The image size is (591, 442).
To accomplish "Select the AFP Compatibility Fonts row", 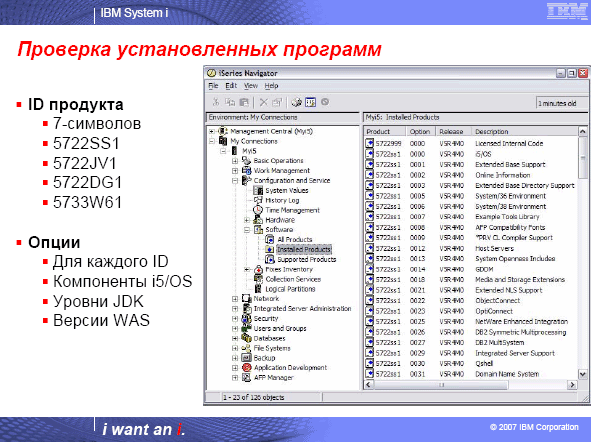I will point(471,227).
